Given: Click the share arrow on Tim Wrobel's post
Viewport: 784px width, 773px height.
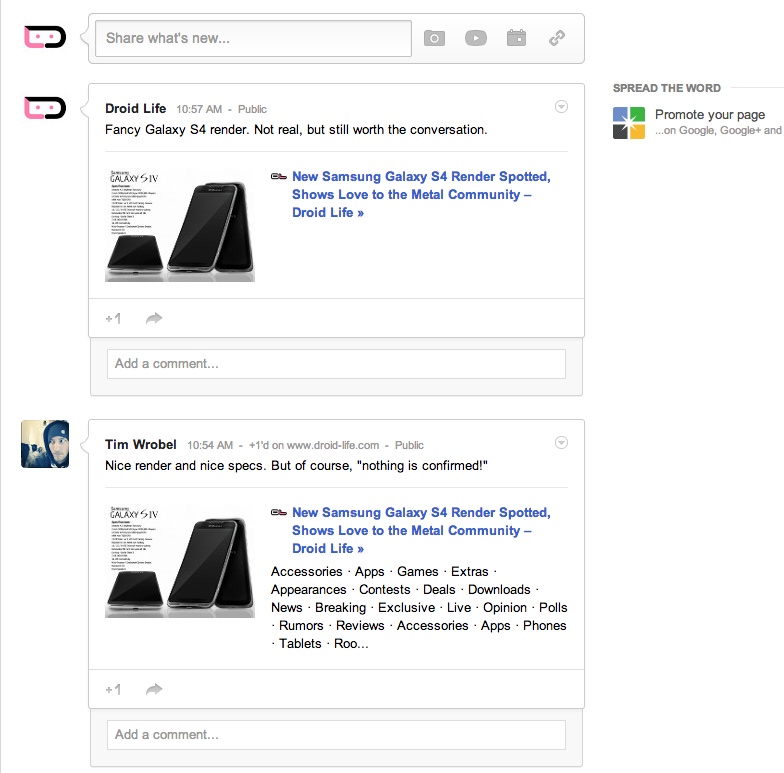Looking at the screenshot, I should [x=154, y=689].
